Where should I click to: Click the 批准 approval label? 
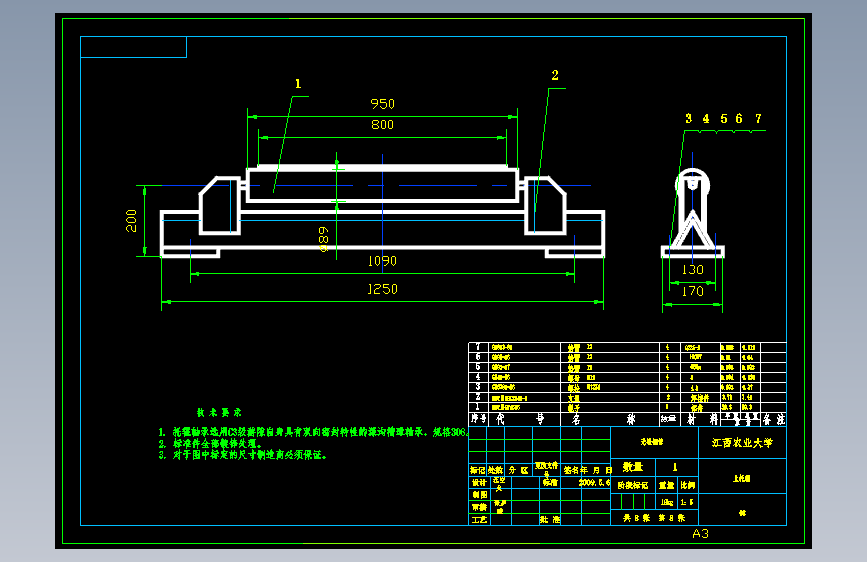click(550, 519)
